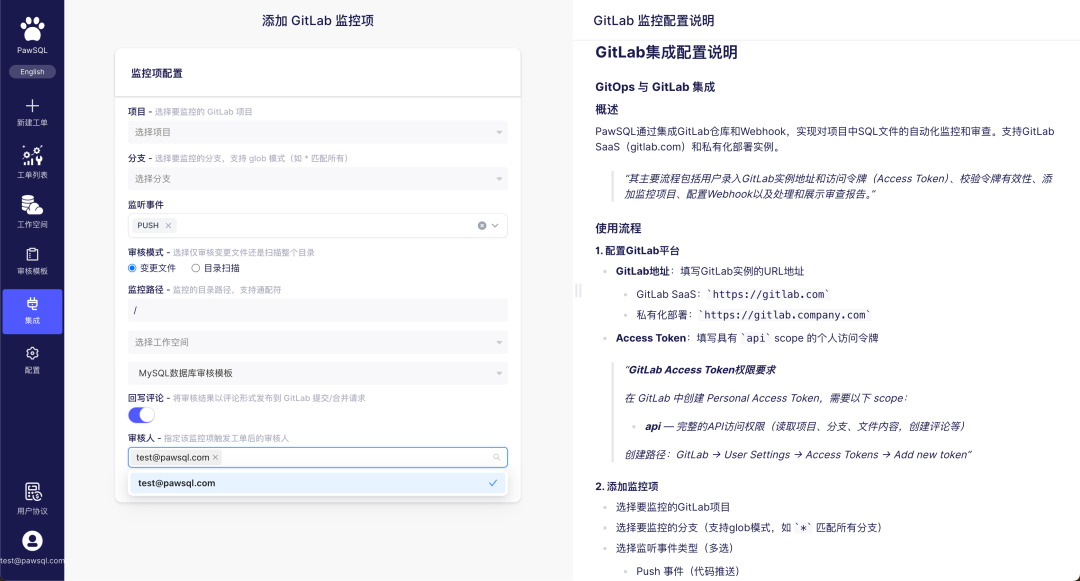Screen dimensions: 1080x581
Task: Click the 添加 GitLab 监控项 title
Action: pos(318,21)
